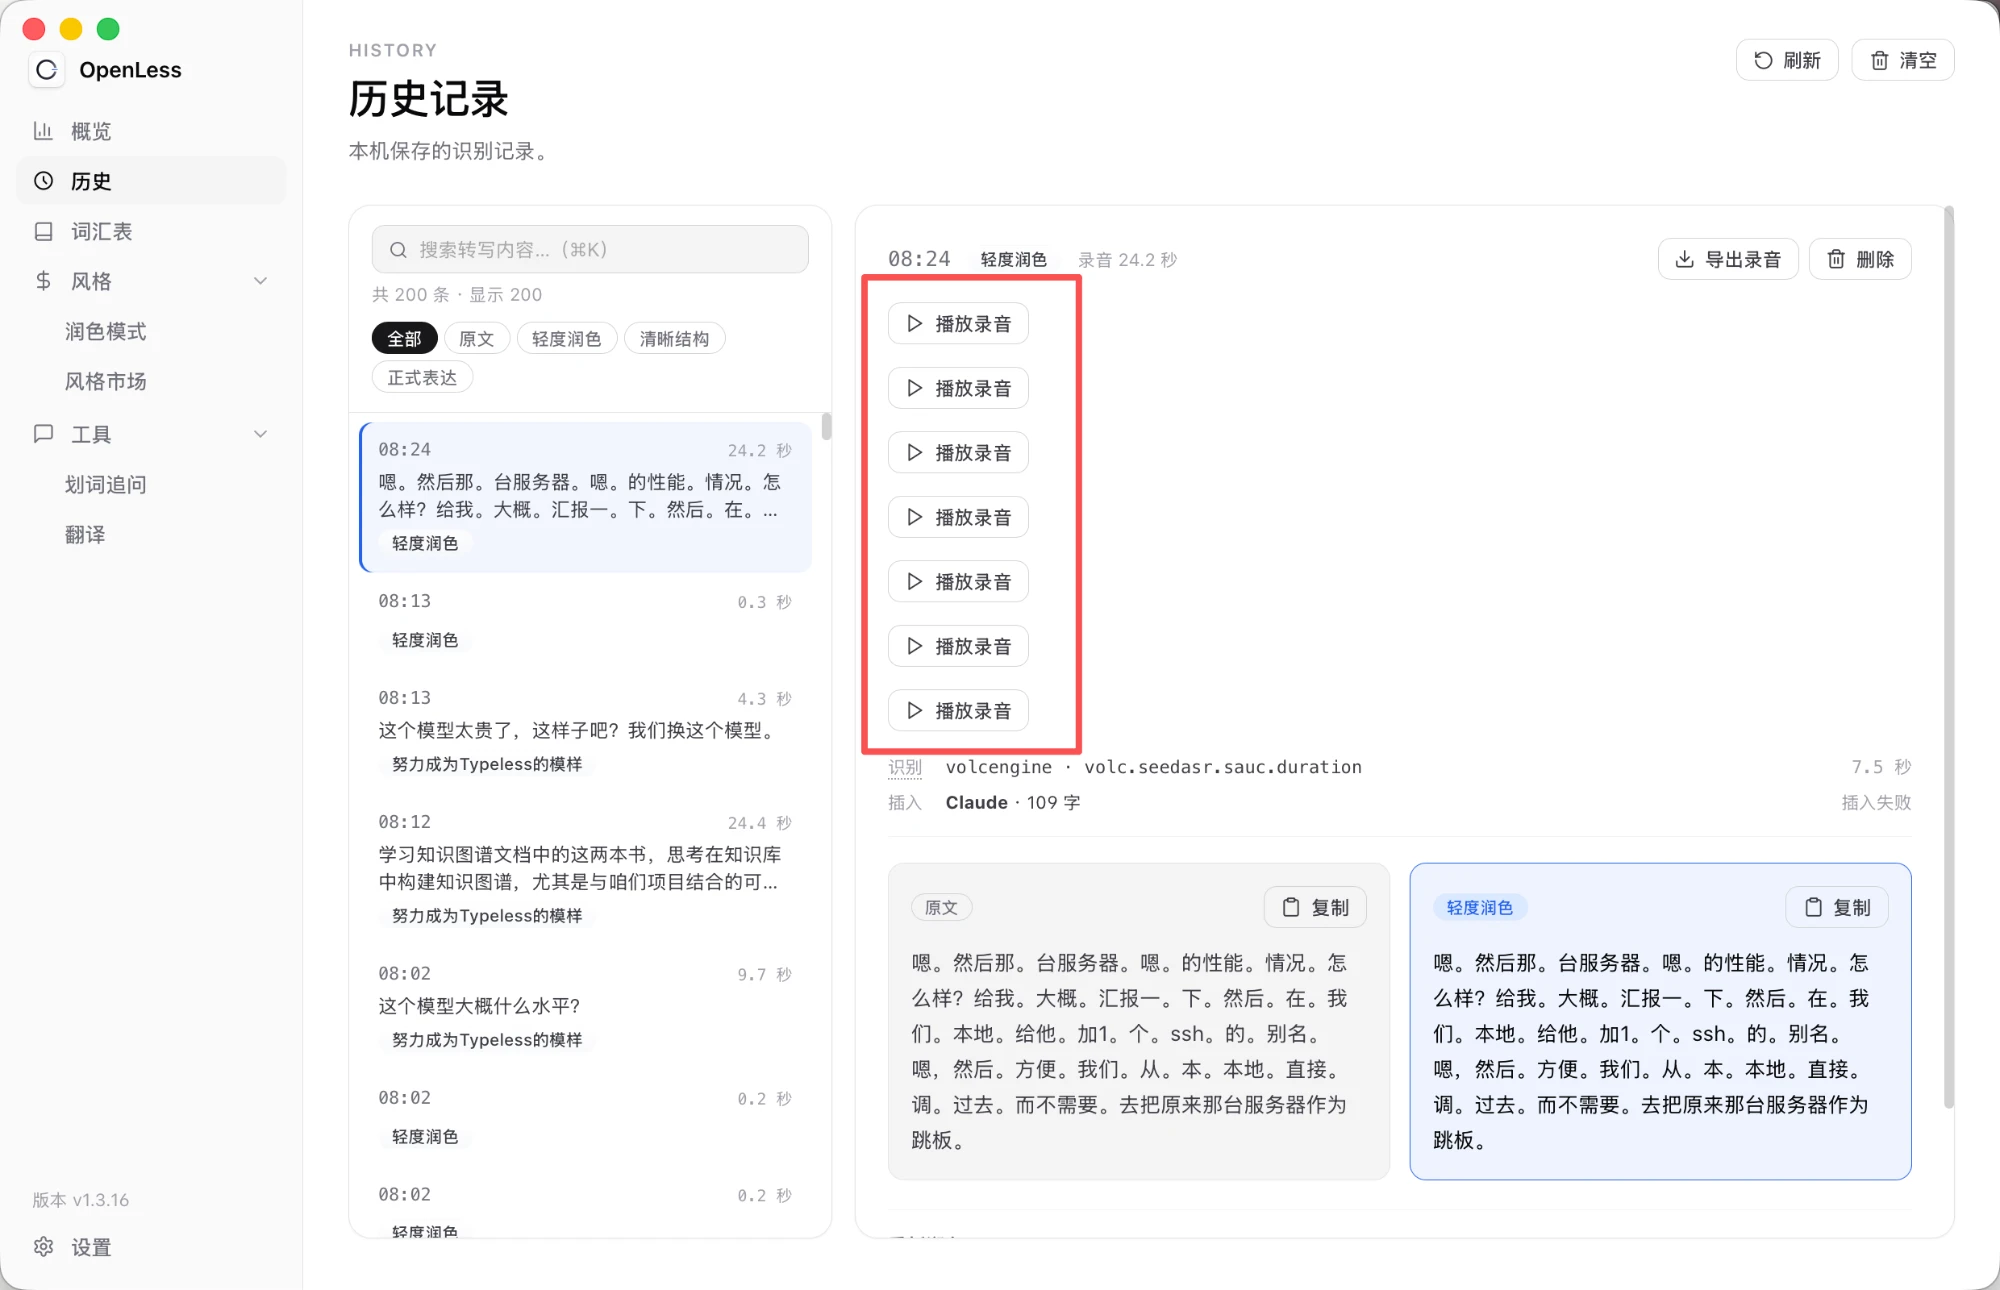
Task: Select the 原文 filter chip
Action: click(x=477, y=339)
